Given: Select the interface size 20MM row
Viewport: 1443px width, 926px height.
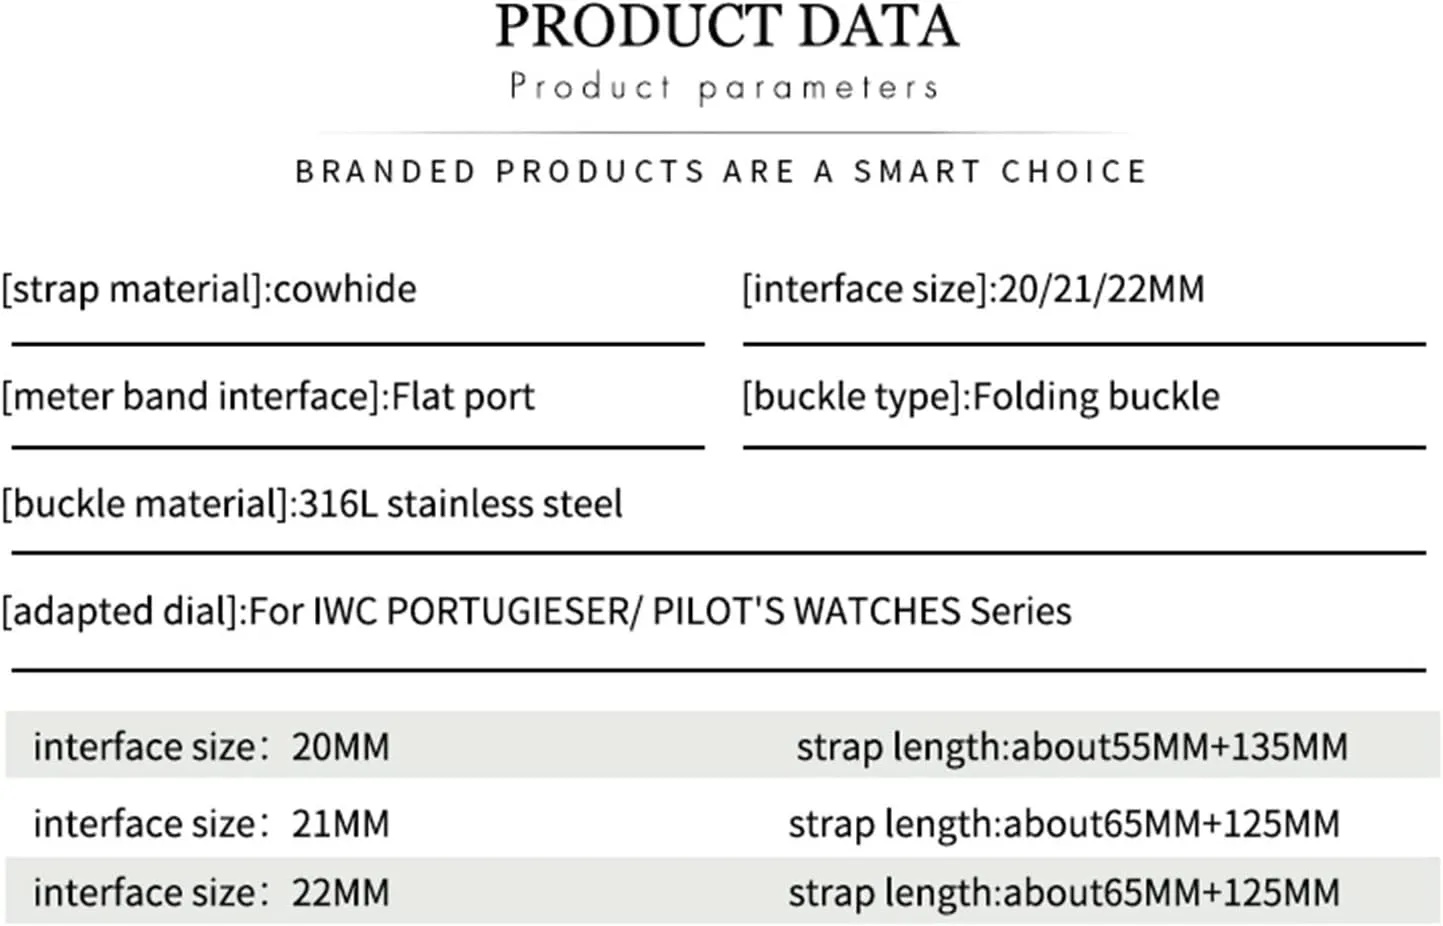Looking at the screenshot, I should 722,746.
